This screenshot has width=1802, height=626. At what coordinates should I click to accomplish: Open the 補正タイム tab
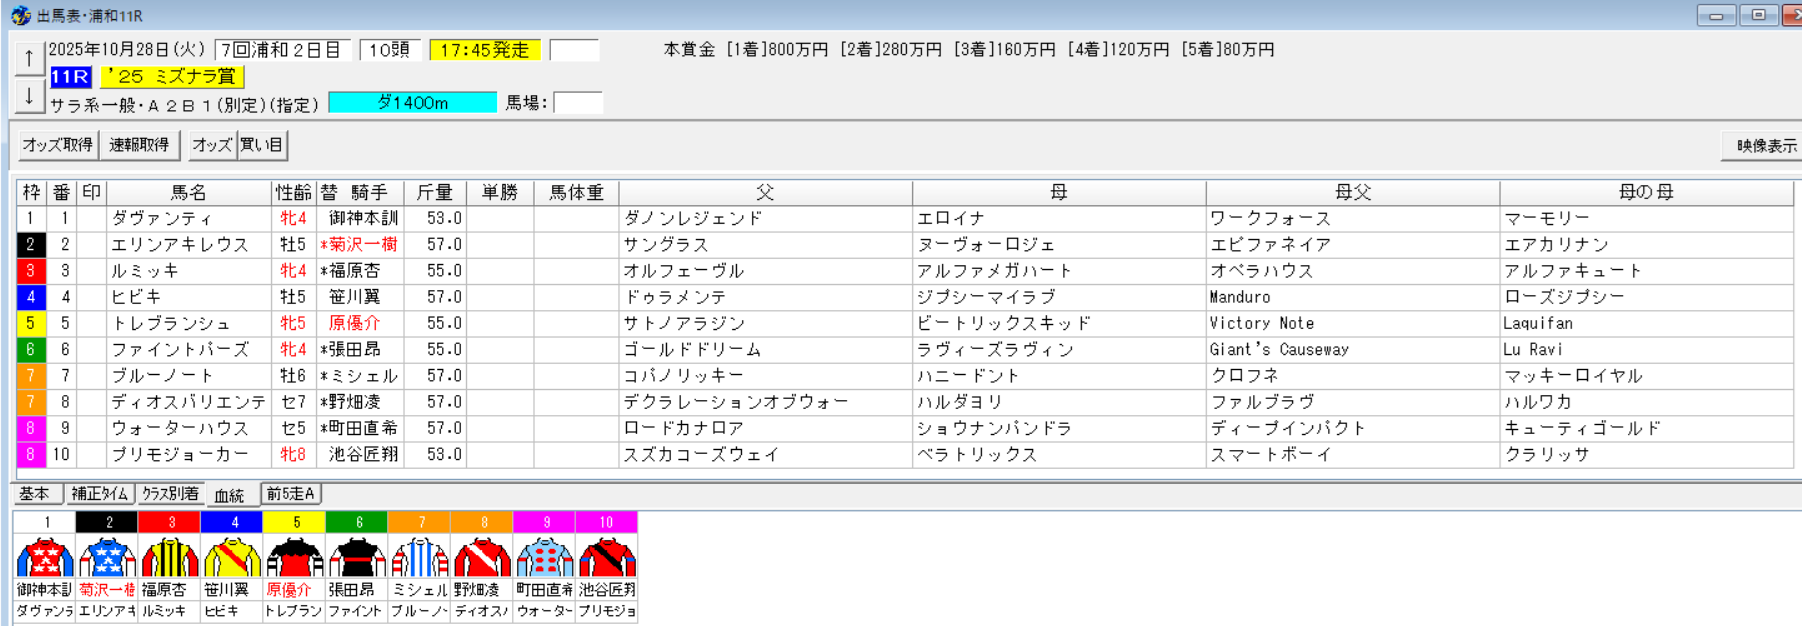pos(100,494)
